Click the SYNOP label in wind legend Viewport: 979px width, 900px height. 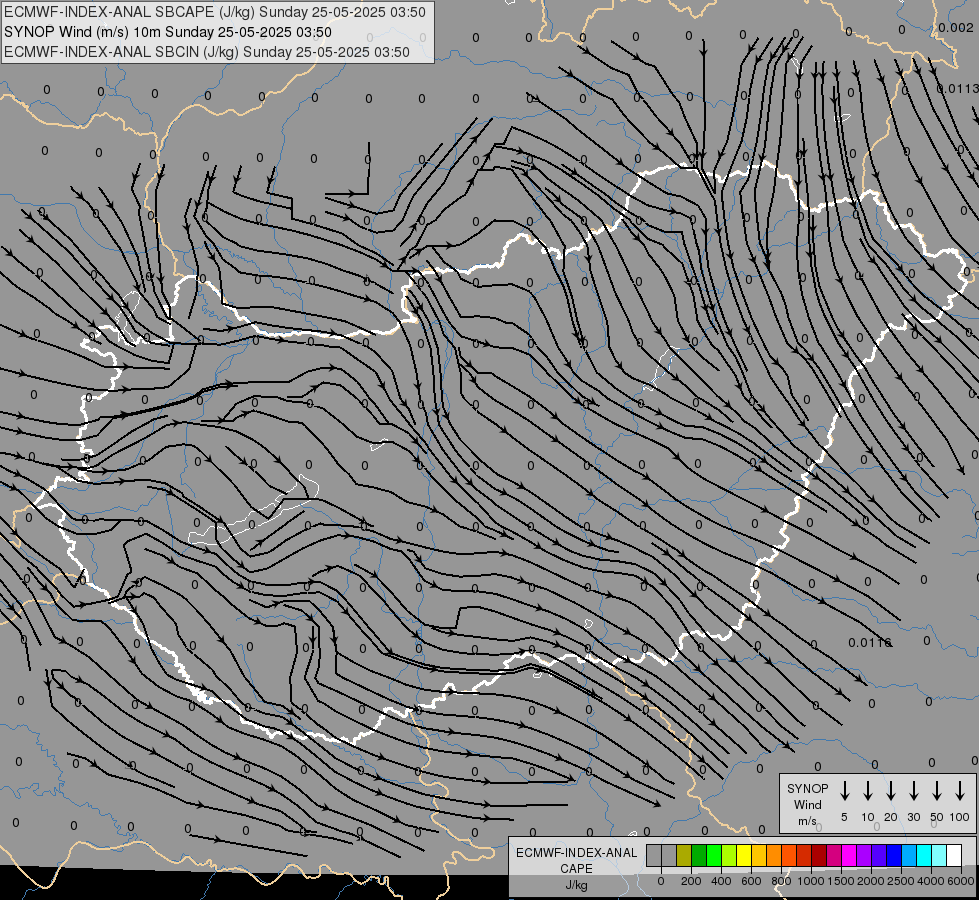[807, 789]
